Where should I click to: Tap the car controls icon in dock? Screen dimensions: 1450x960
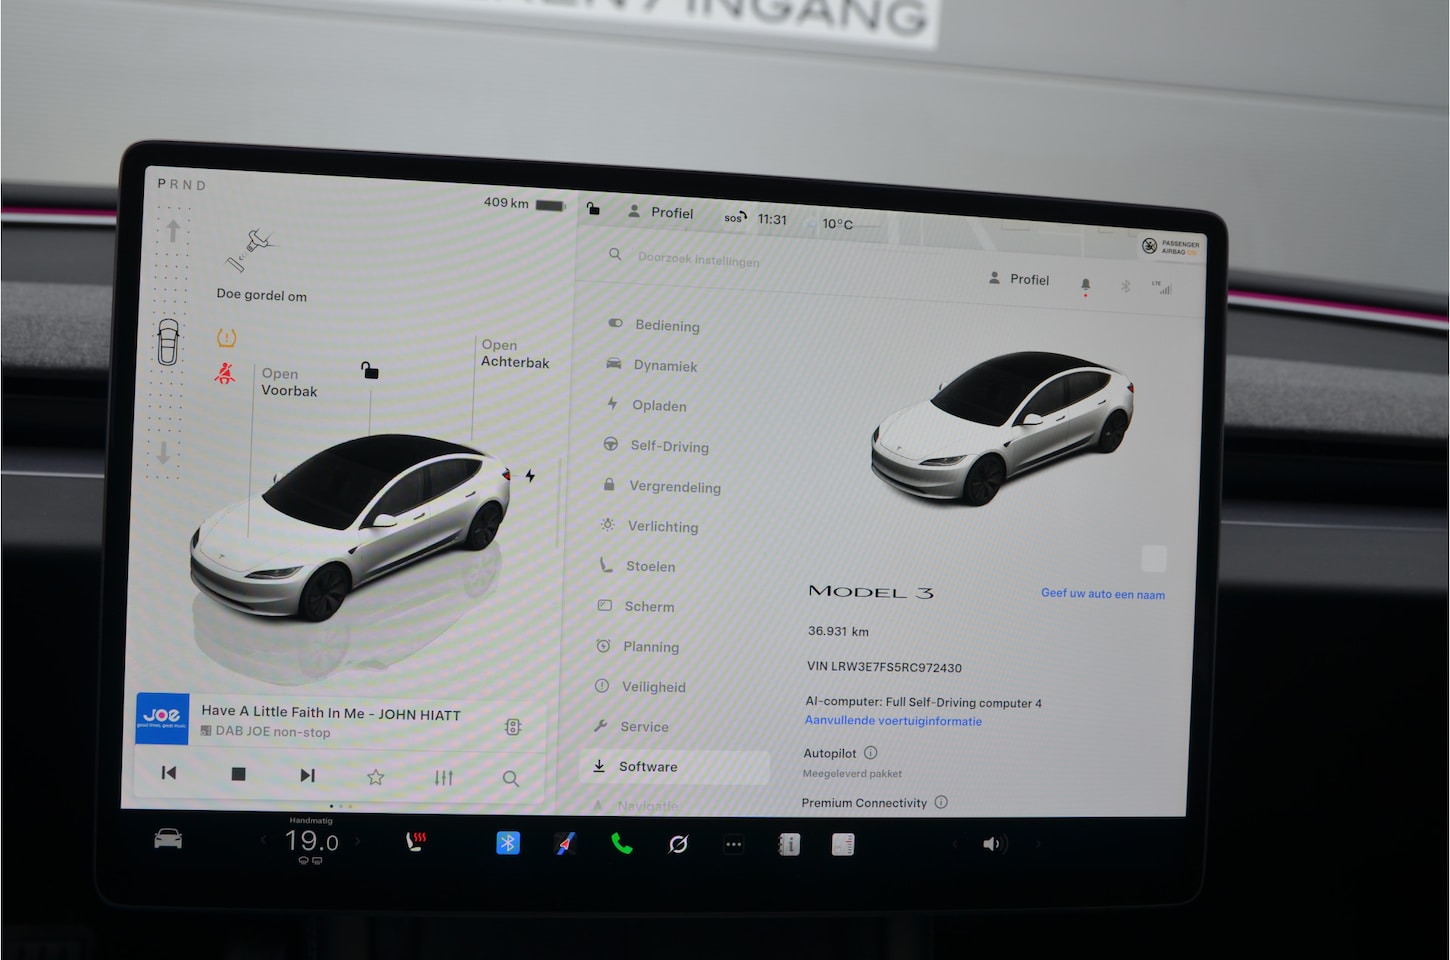pyautogui.click(x=168, y=839)
